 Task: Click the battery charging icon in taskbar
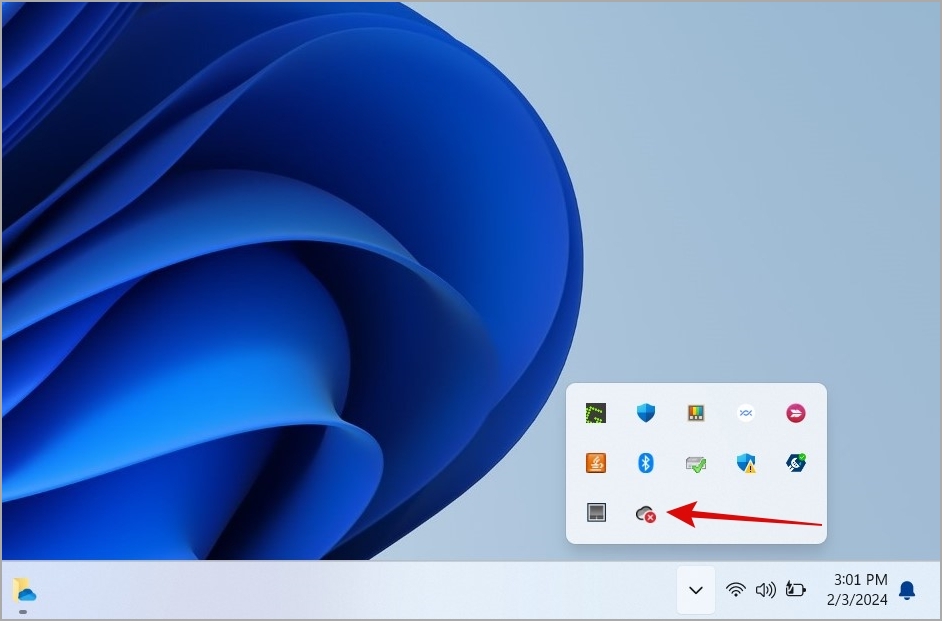coord(795,590)
